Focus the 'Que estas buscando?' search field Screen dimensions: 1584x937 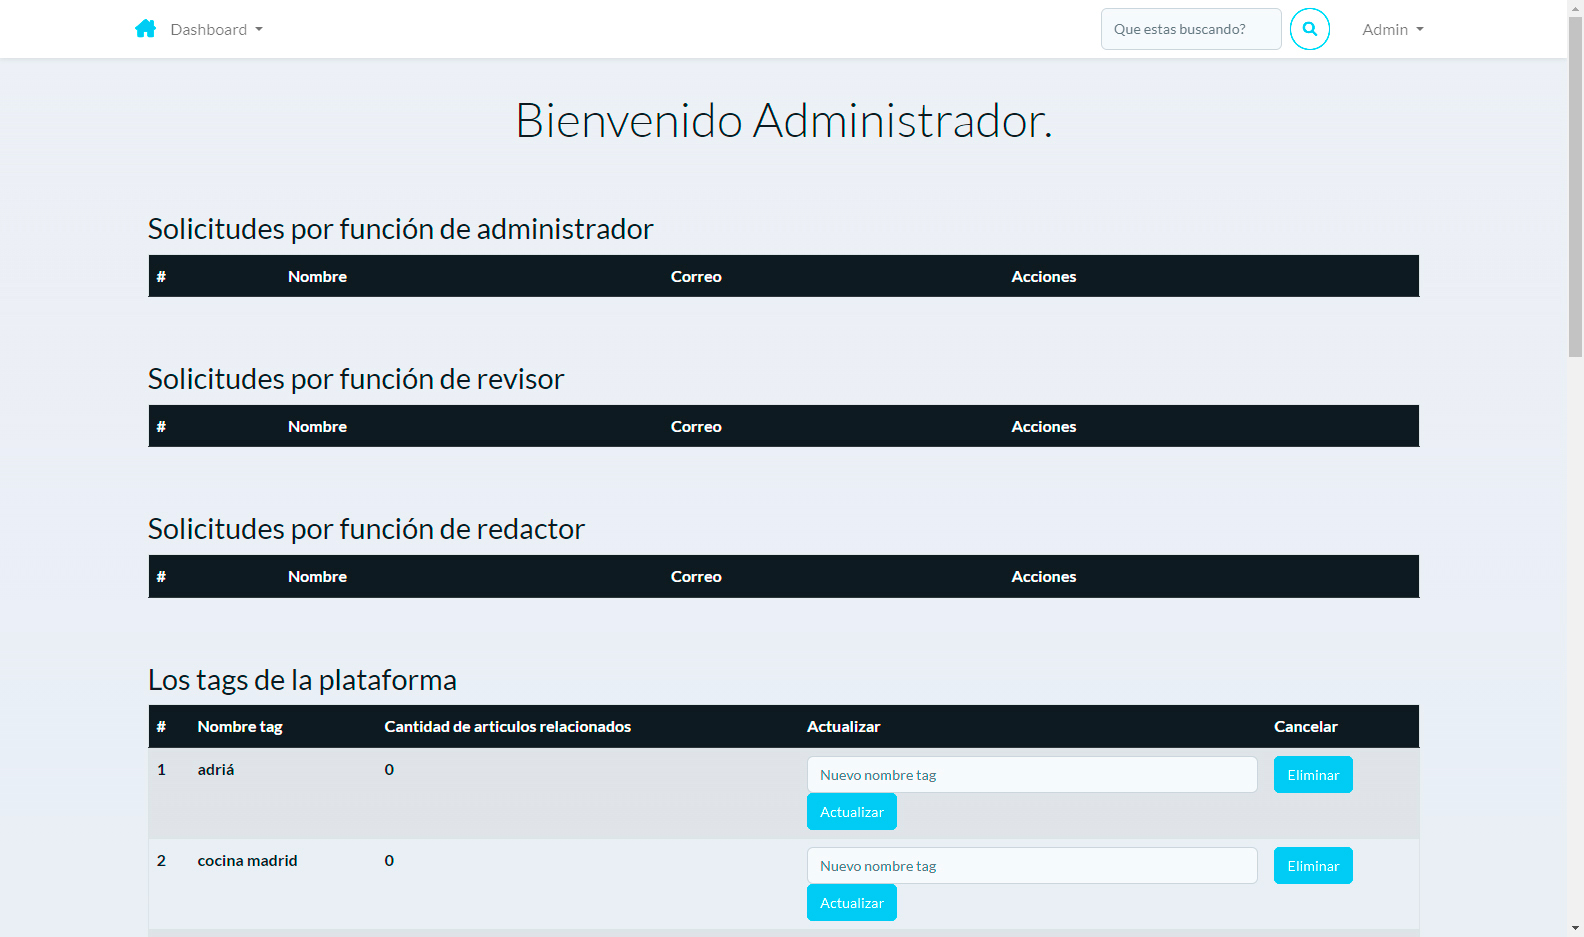[1190, 29]
